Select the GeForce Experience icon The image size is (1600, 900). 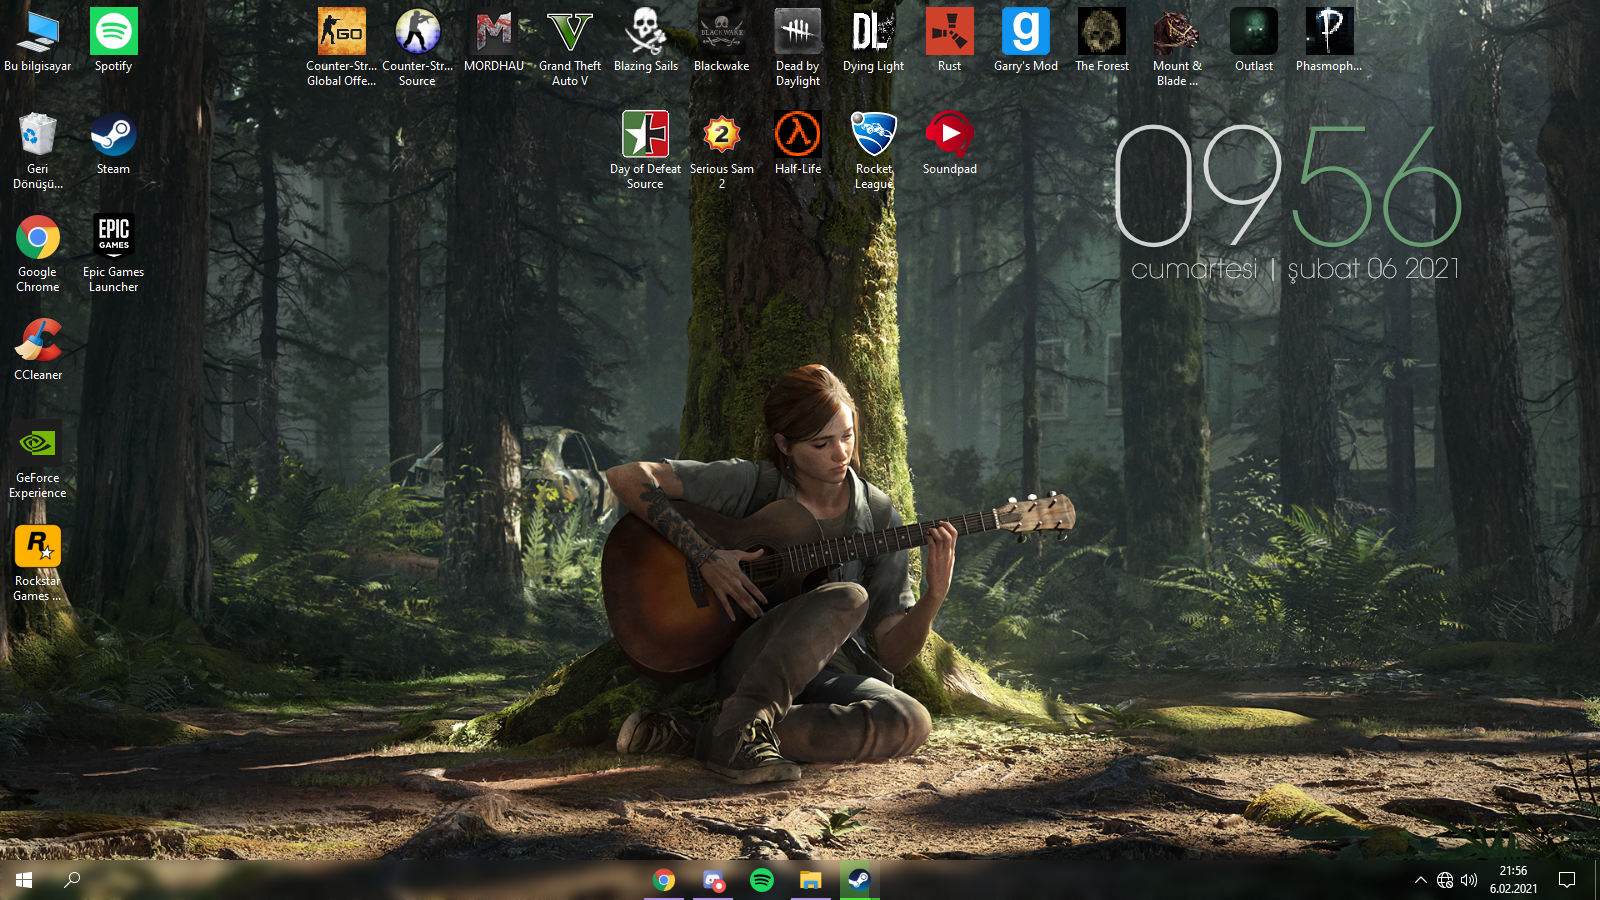tap(38, 444)
